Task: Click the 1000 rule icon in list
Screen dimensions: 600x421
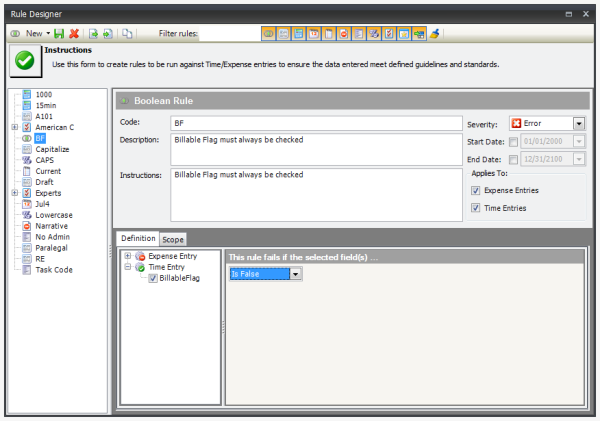Action: [27, 94]
